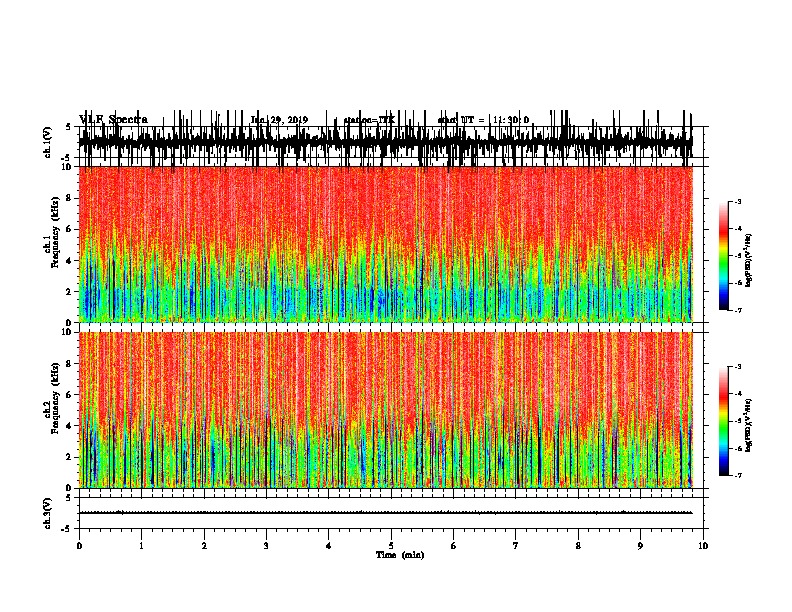Image resolution: width=792 pixels, height=612 pixels.
Task: Click inside the ch.1 spectrogram panel
Action: (x=385, y=244)
